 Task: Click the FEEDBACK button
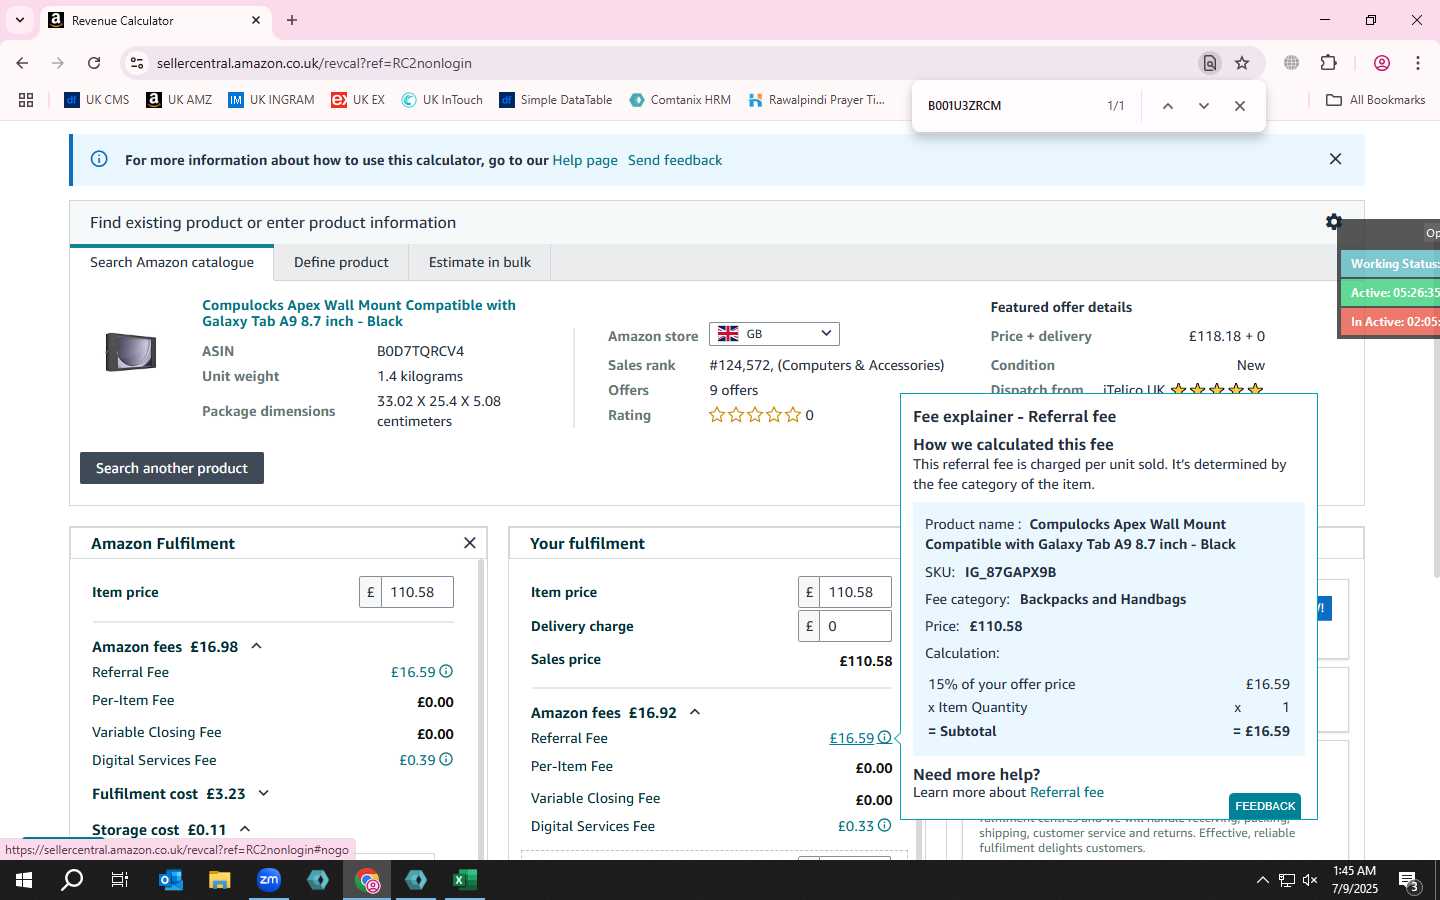point(1265,806)
